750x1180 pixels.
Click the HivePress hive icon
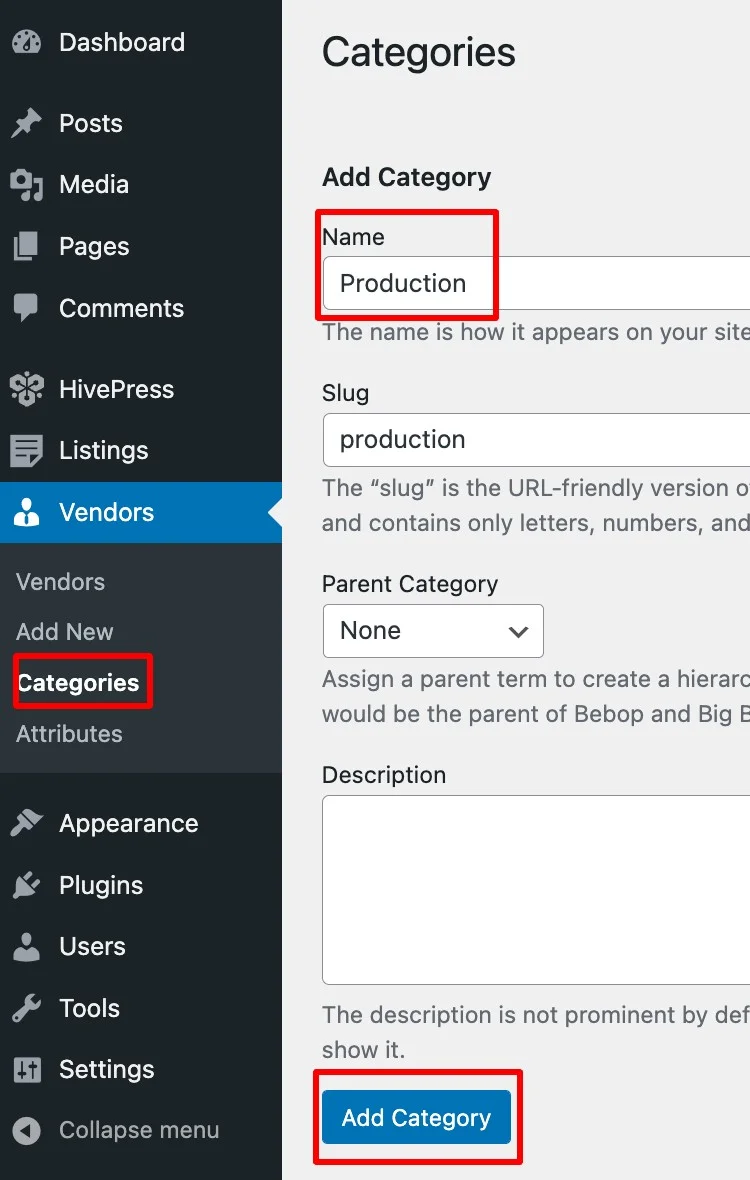pyautogui.click(x=26, y=390)
